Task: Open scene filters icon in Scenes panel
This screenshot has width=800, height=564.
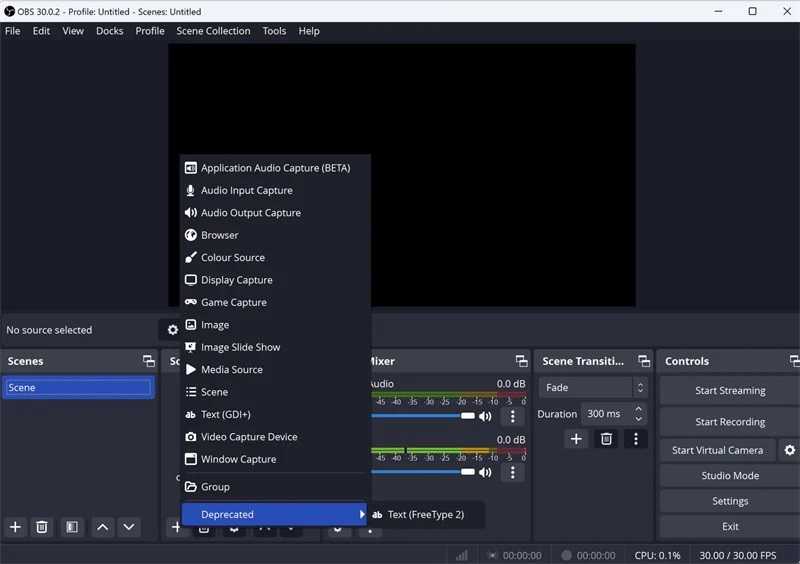Action: (72, 527)
